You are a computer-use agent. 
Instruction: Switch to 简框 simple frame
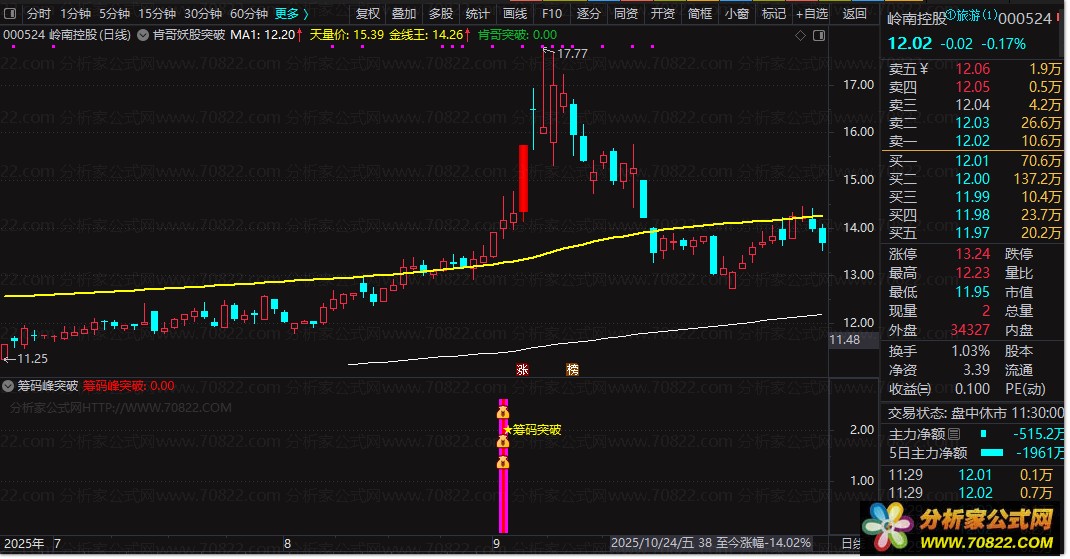point(699,14)
